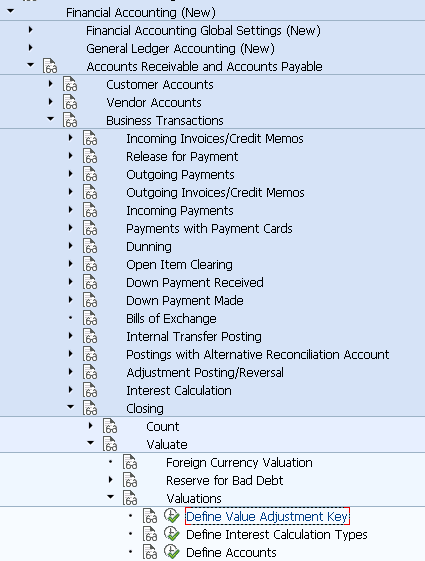Click execute icon beside Define Accounts

171,552
